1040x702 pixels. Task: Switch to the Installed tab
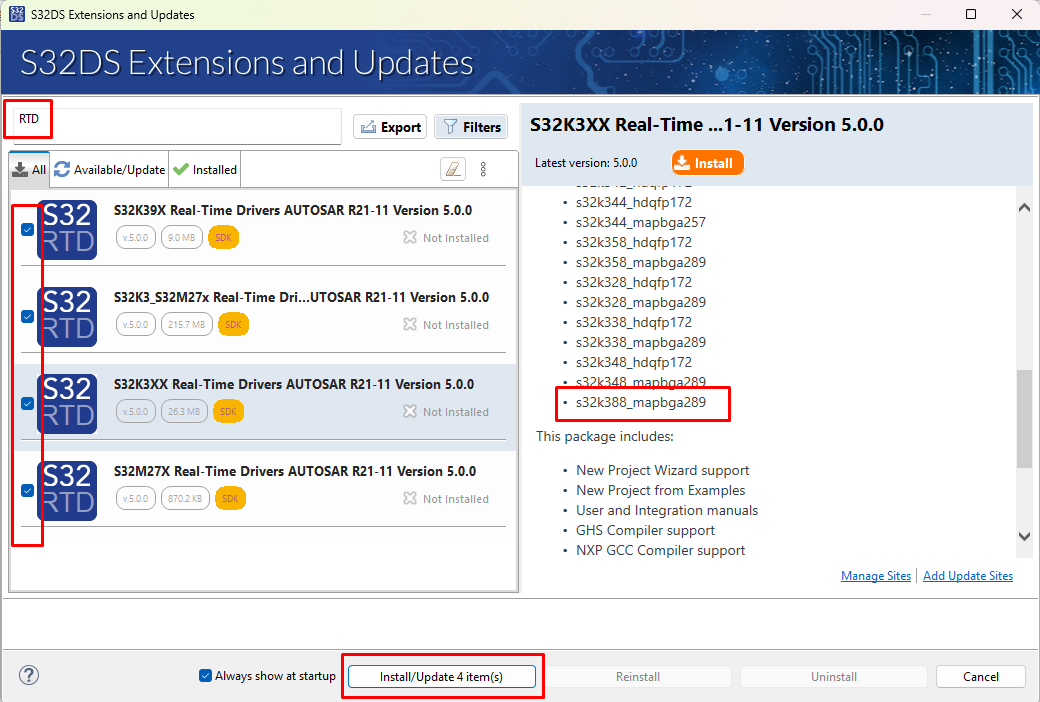(205, 170)
